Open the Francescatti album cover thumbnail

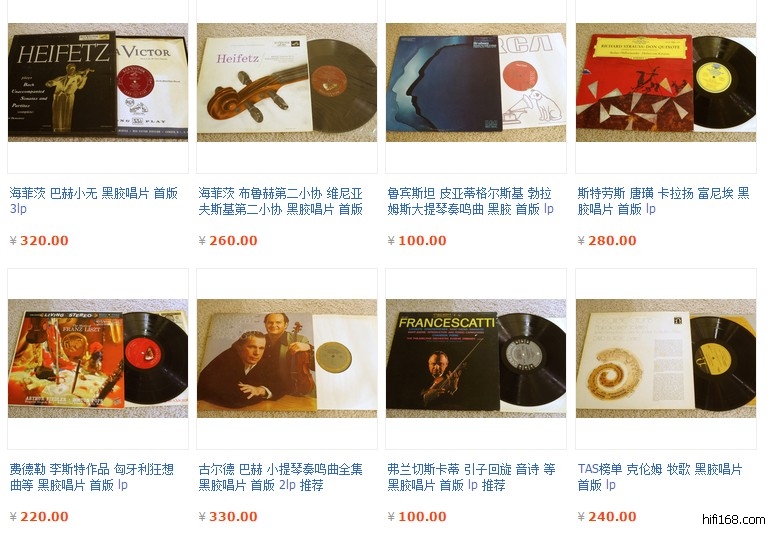pos(476,358)
